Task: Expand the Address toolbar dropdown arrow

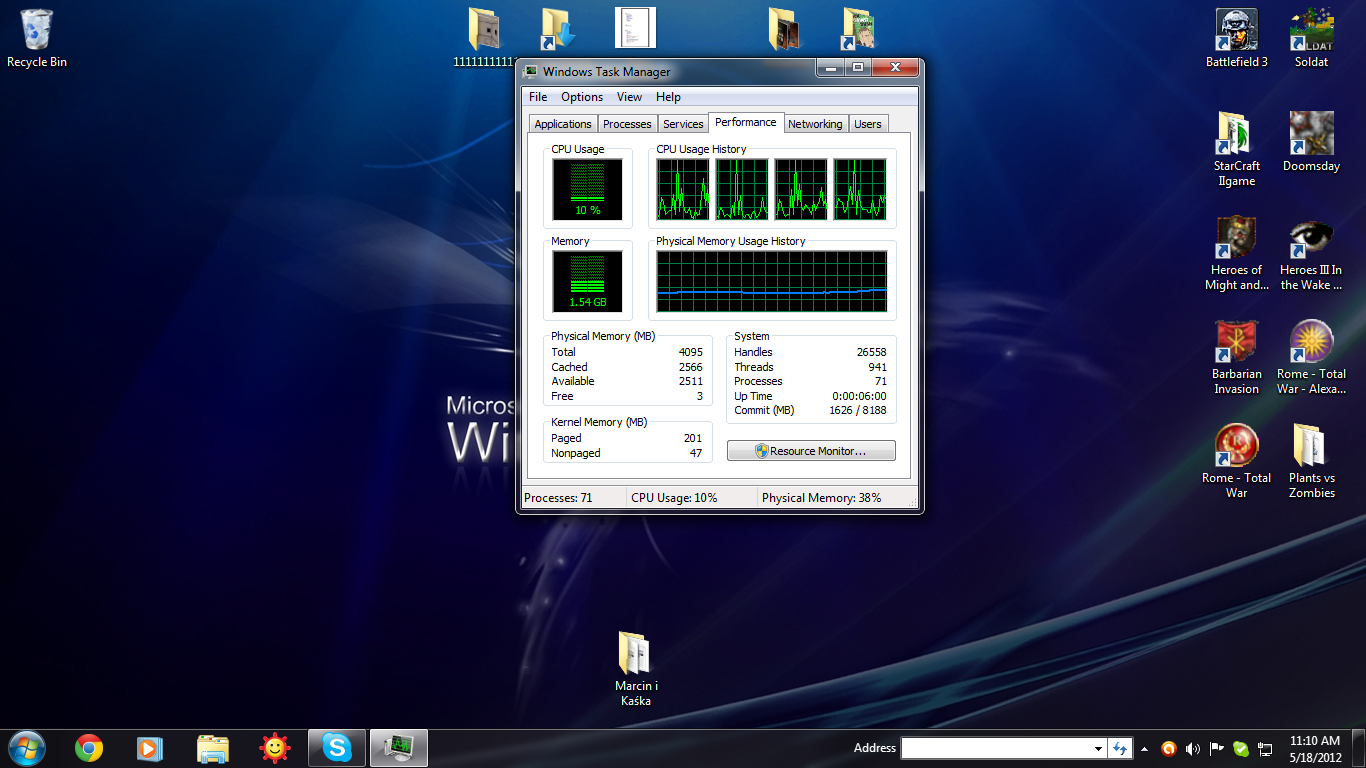Action: (x=1098, y=748)
